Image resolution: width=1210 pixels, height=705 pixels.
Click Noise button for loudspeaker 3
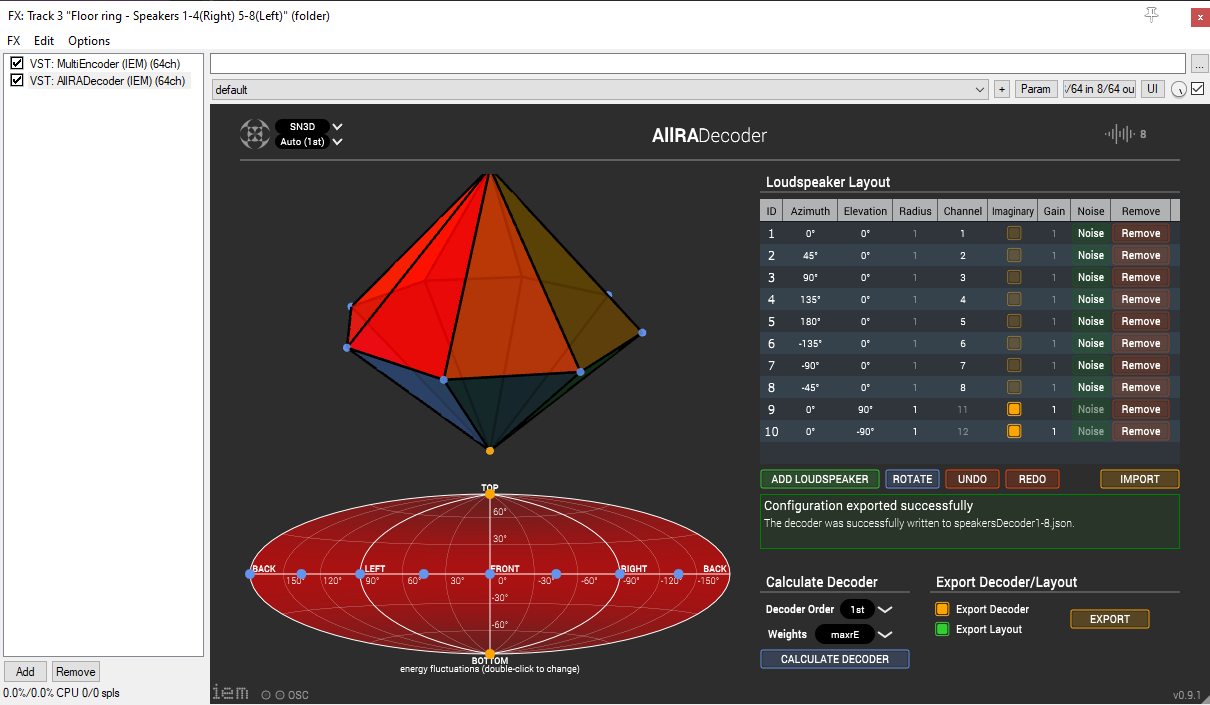1091,277
